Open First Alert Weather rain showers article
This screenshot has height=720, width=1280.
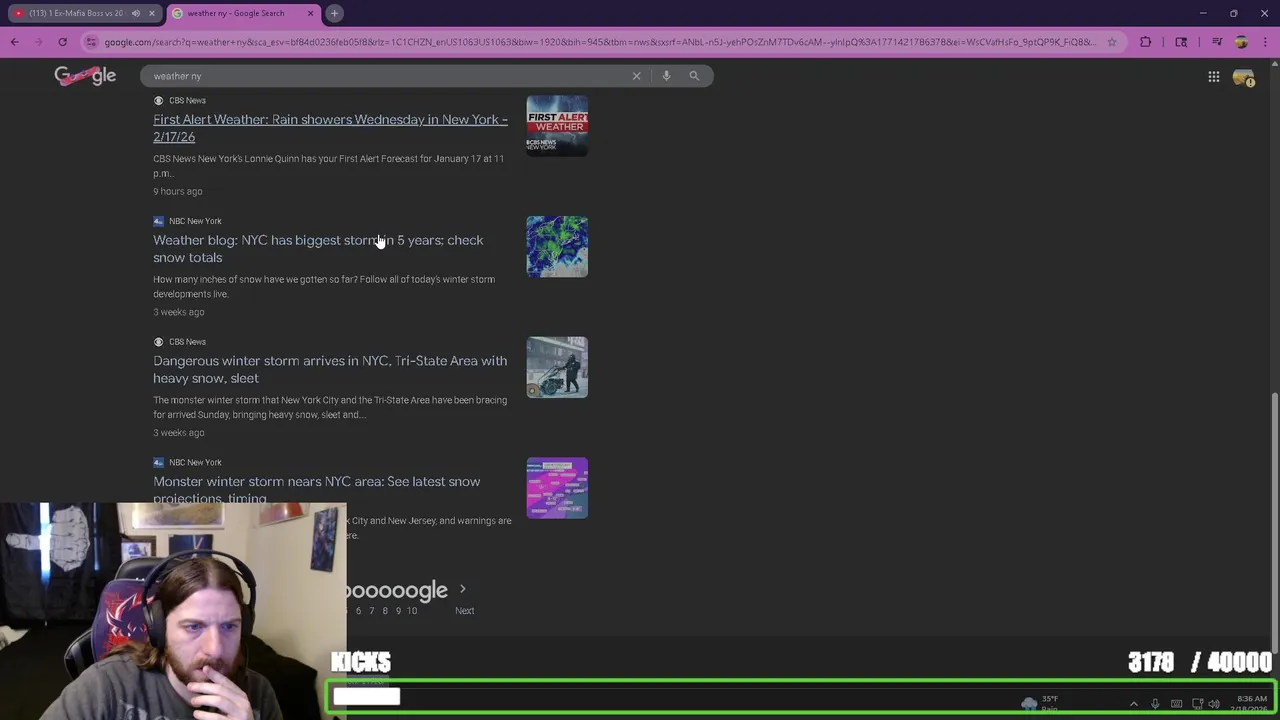[330, 128]
